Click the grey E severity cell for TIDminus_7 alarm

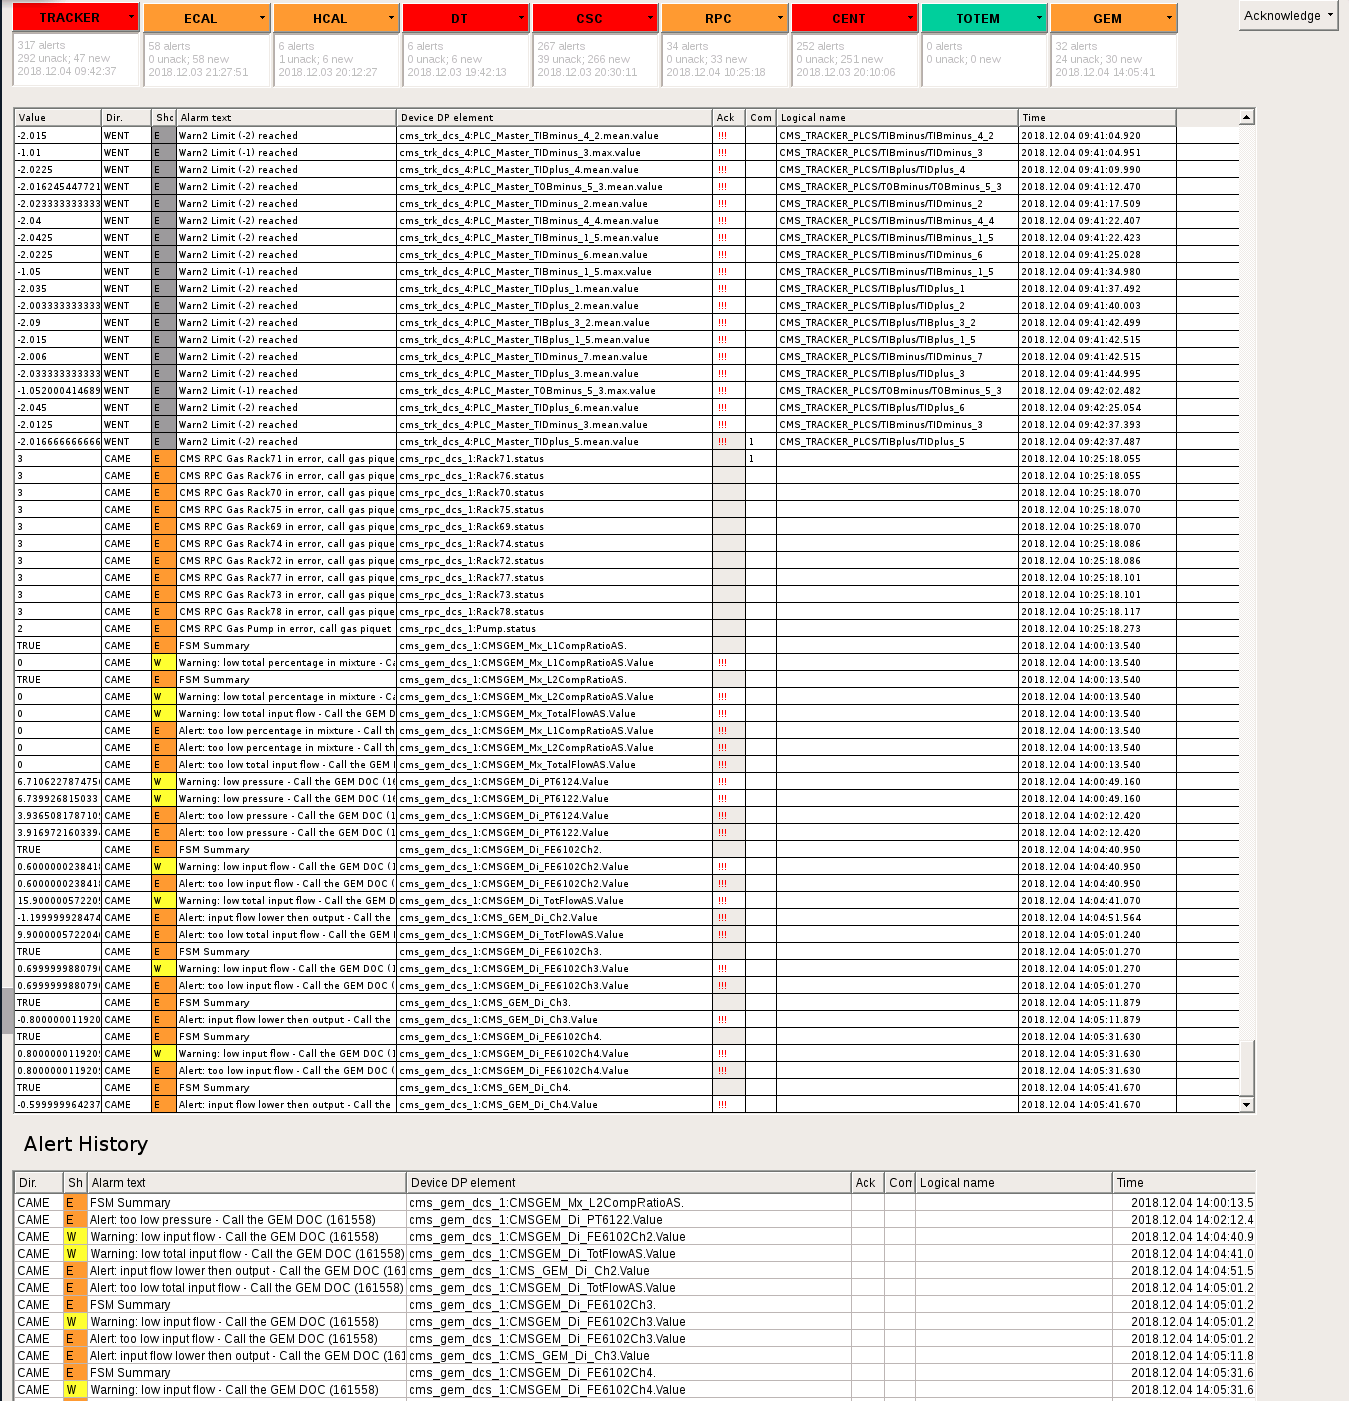tap(163, 357)
